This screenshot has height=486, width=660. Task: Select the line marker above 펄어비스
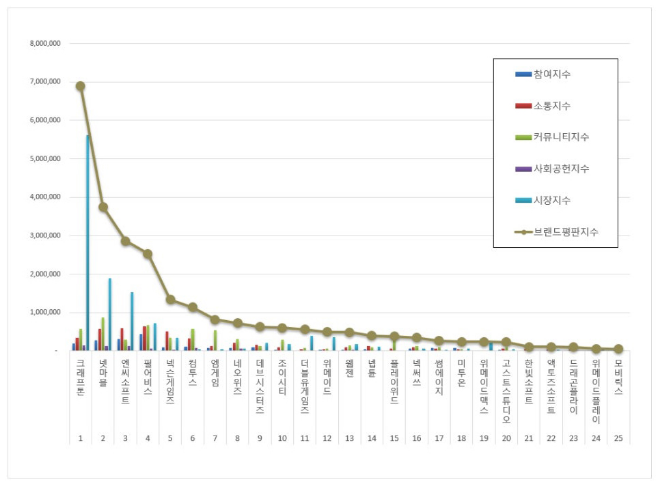click(148, 254)
